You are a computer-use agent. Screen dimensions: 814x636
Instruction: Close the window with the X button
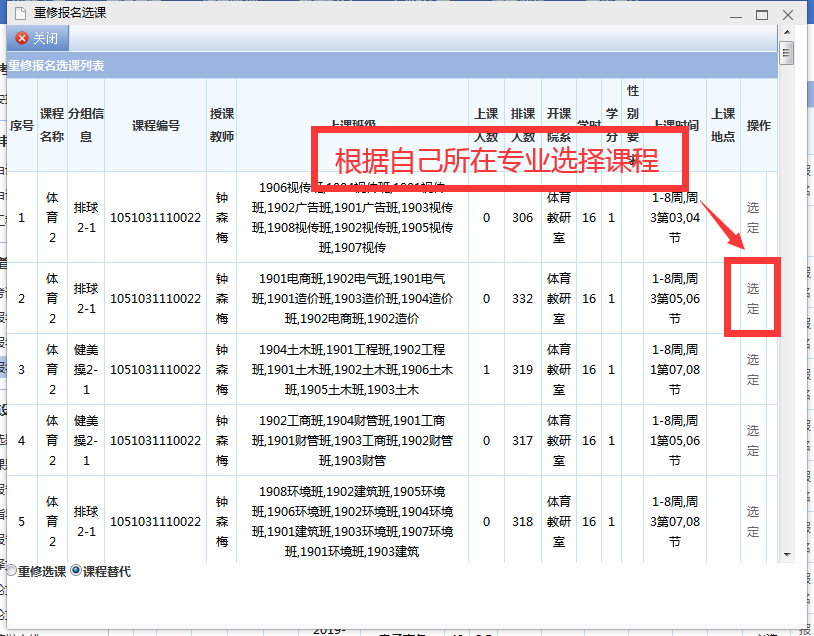[788, 14]
